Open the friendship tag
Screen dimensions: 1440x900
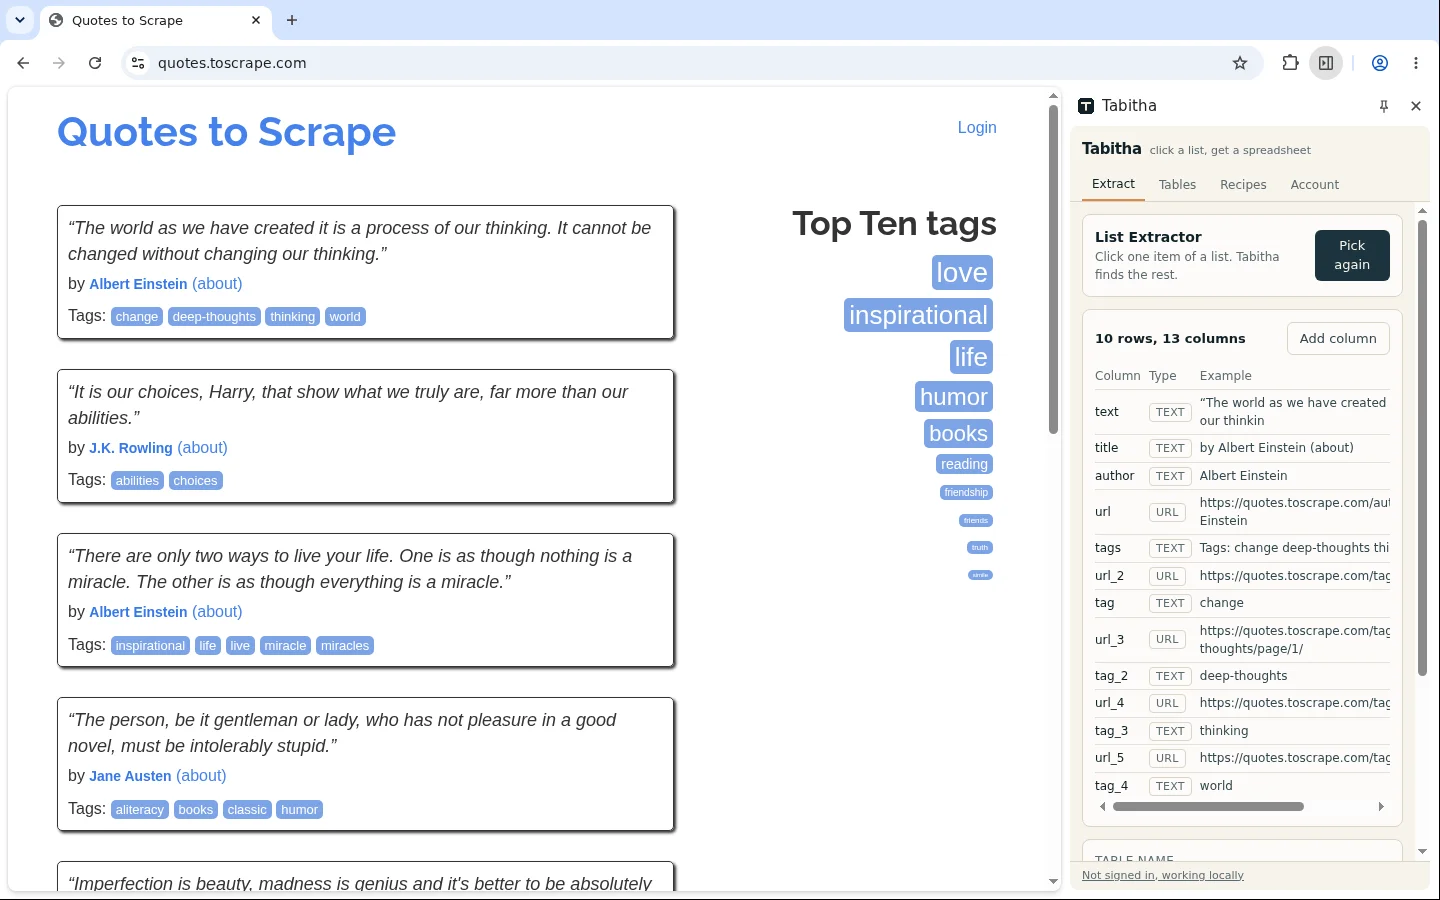point(966,492)
